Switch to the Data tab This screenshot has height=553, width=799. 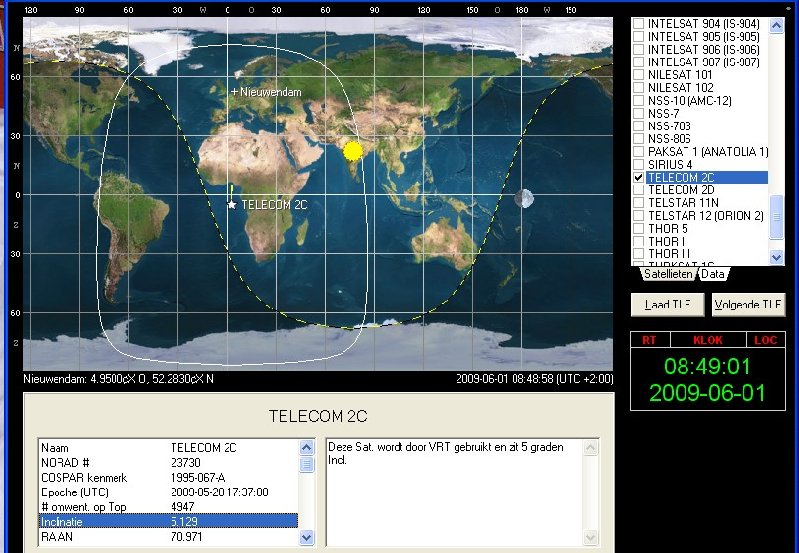(x=712, y=274)
